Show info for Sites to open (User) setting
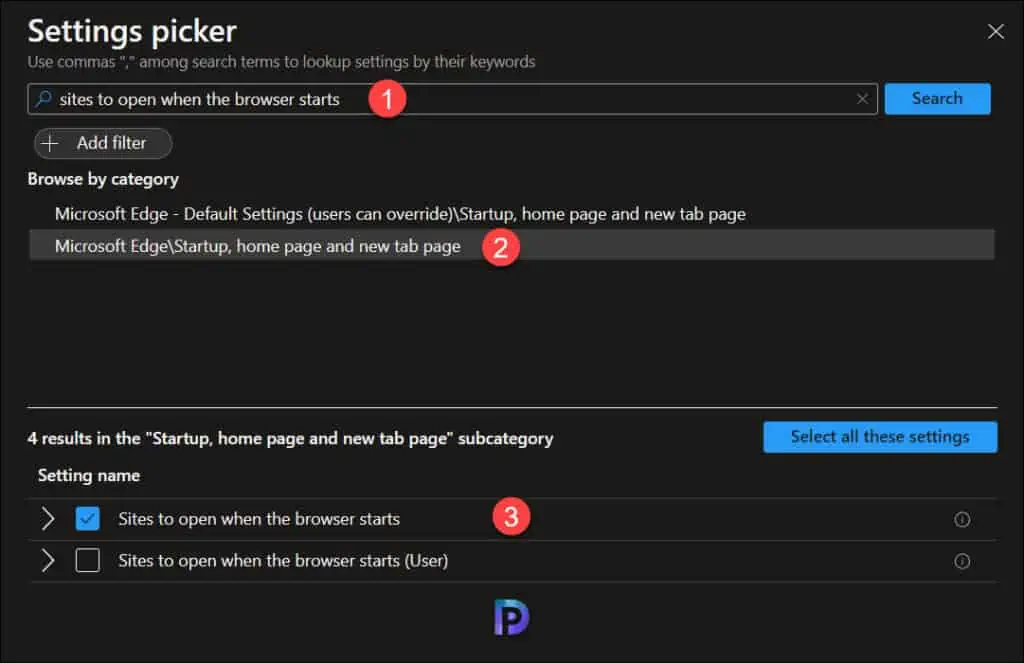The image size is (1024, 663). (x=961, y=561)
